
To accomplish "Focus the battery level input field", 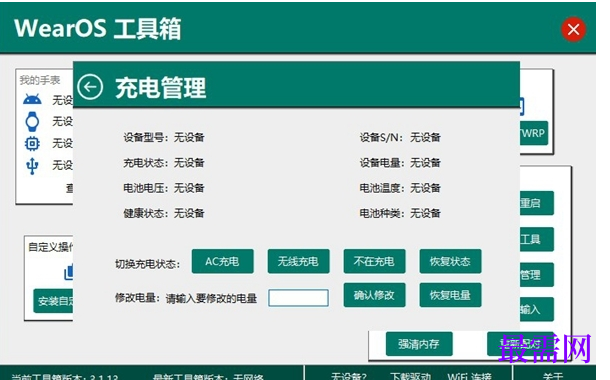I will pos(298,298).
